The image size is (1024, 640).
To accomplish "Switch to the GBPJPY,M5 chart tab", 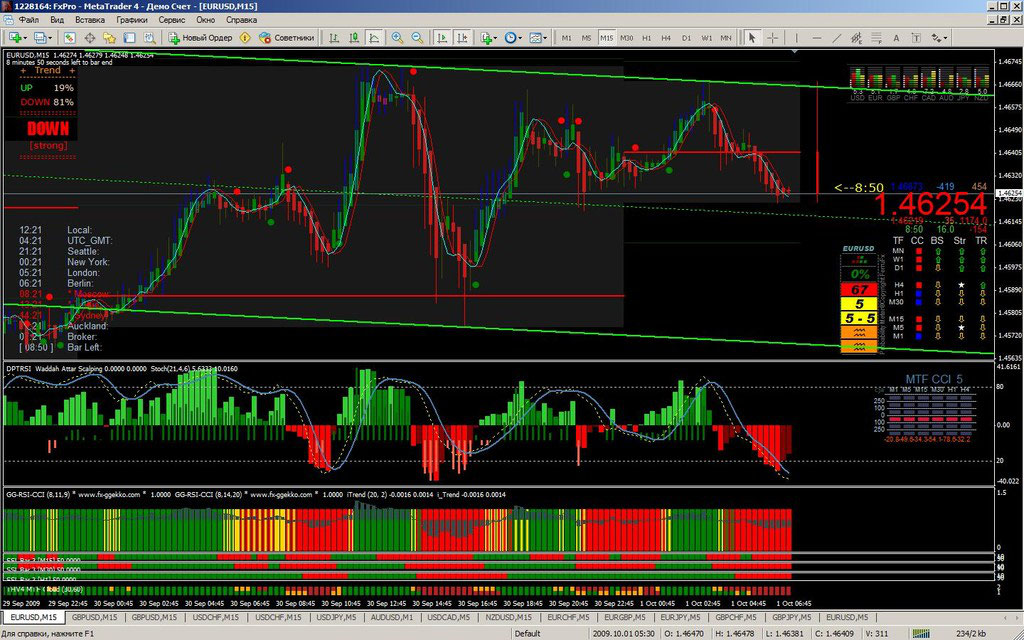I will 790,617.
